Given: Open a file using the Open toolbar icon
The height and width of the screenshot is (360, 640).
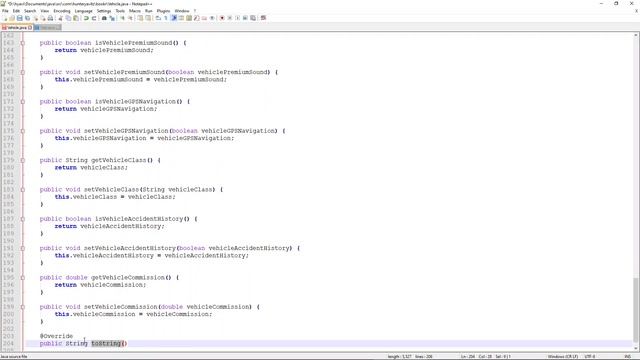Looking at the screenshot, I should (12, 18).
